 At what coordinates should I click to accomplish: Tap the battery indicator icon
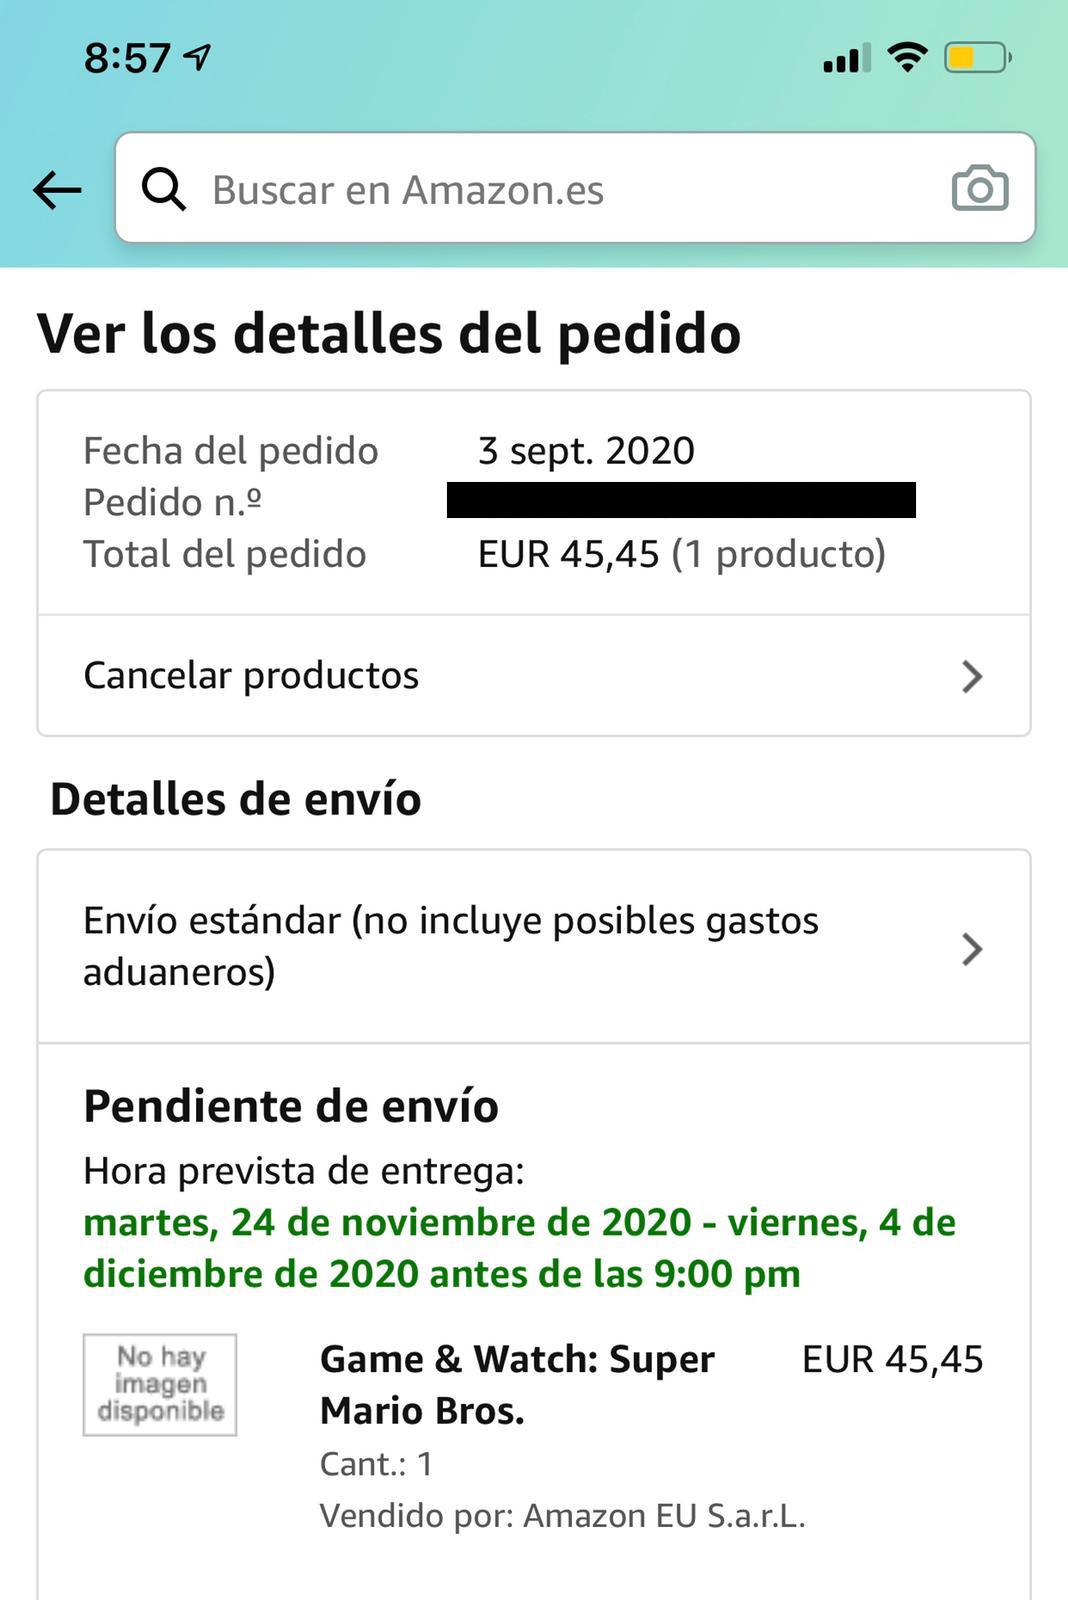977,58
